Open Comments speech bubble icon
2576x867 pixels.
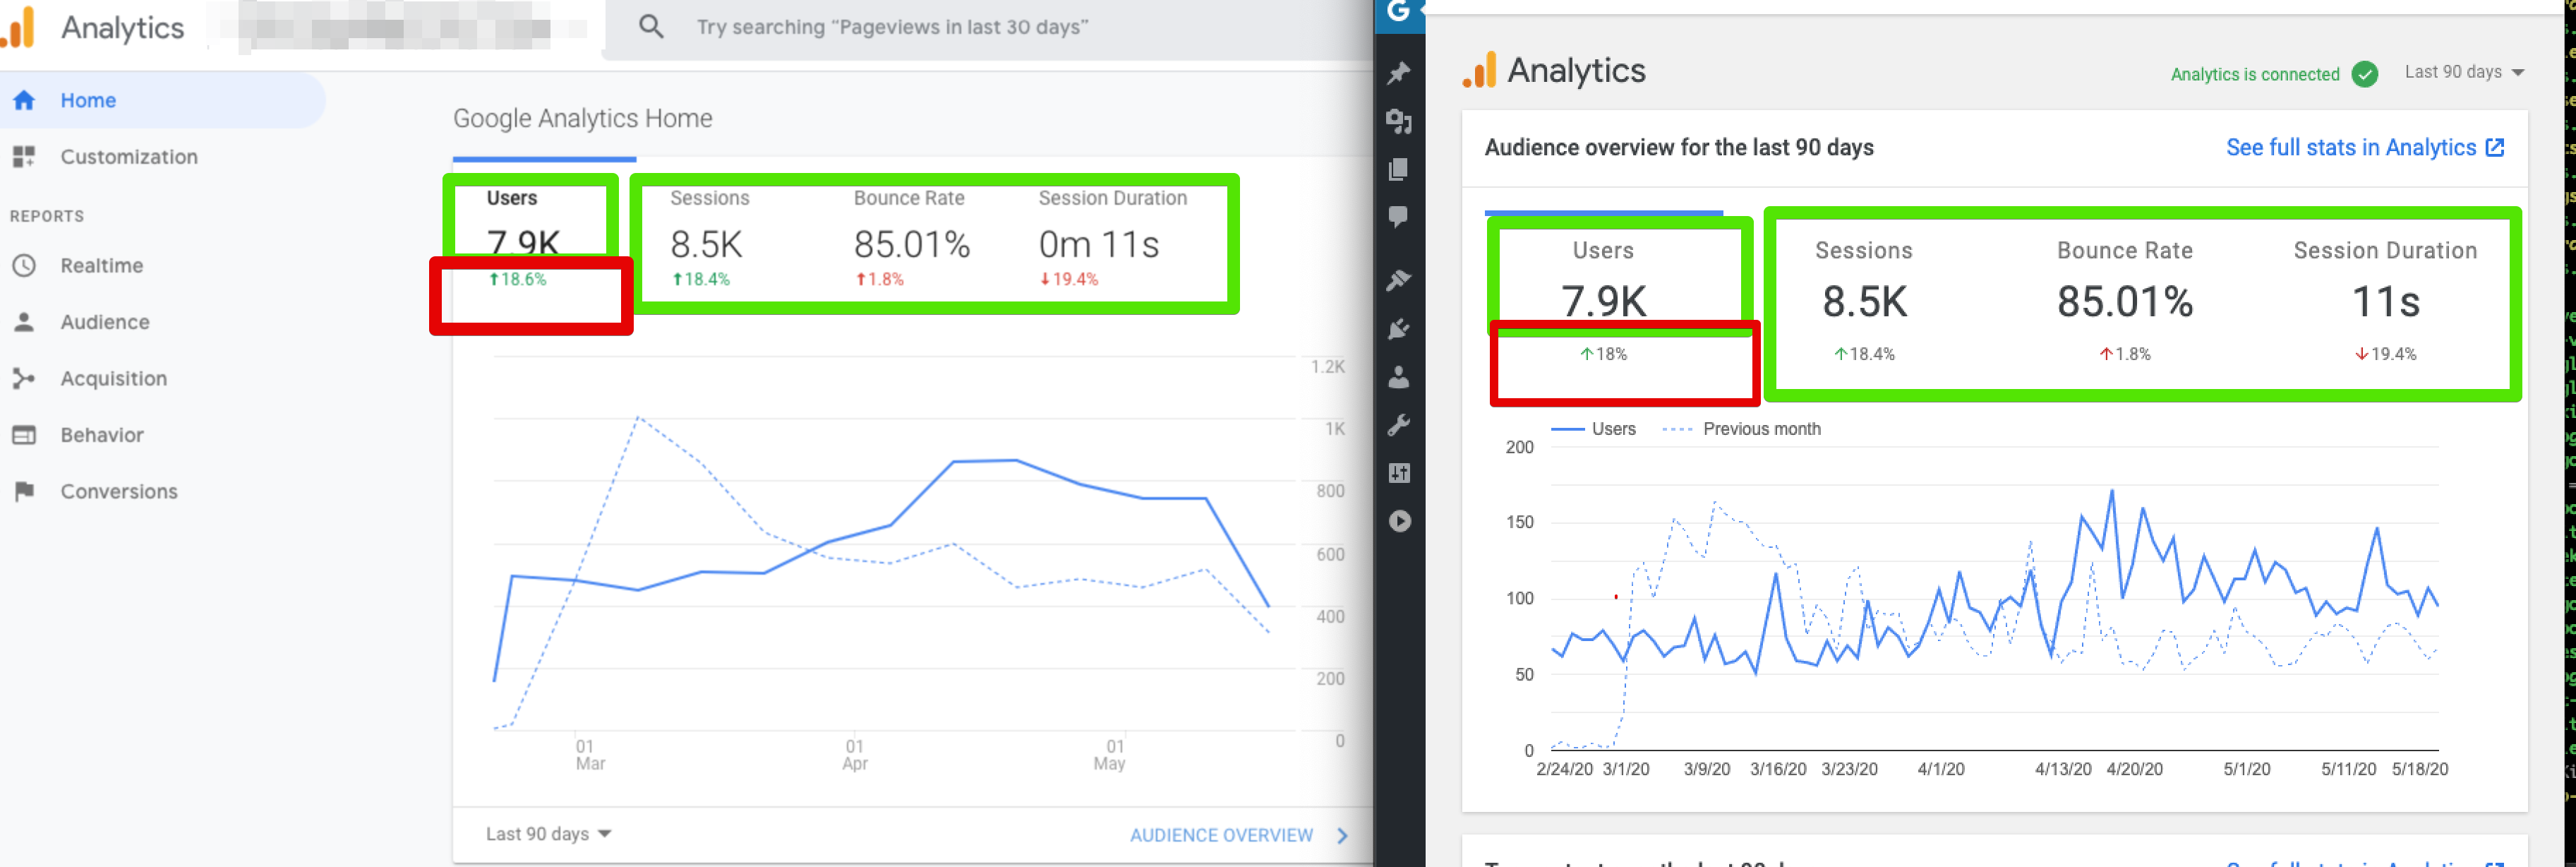(x=1399, y=217)
